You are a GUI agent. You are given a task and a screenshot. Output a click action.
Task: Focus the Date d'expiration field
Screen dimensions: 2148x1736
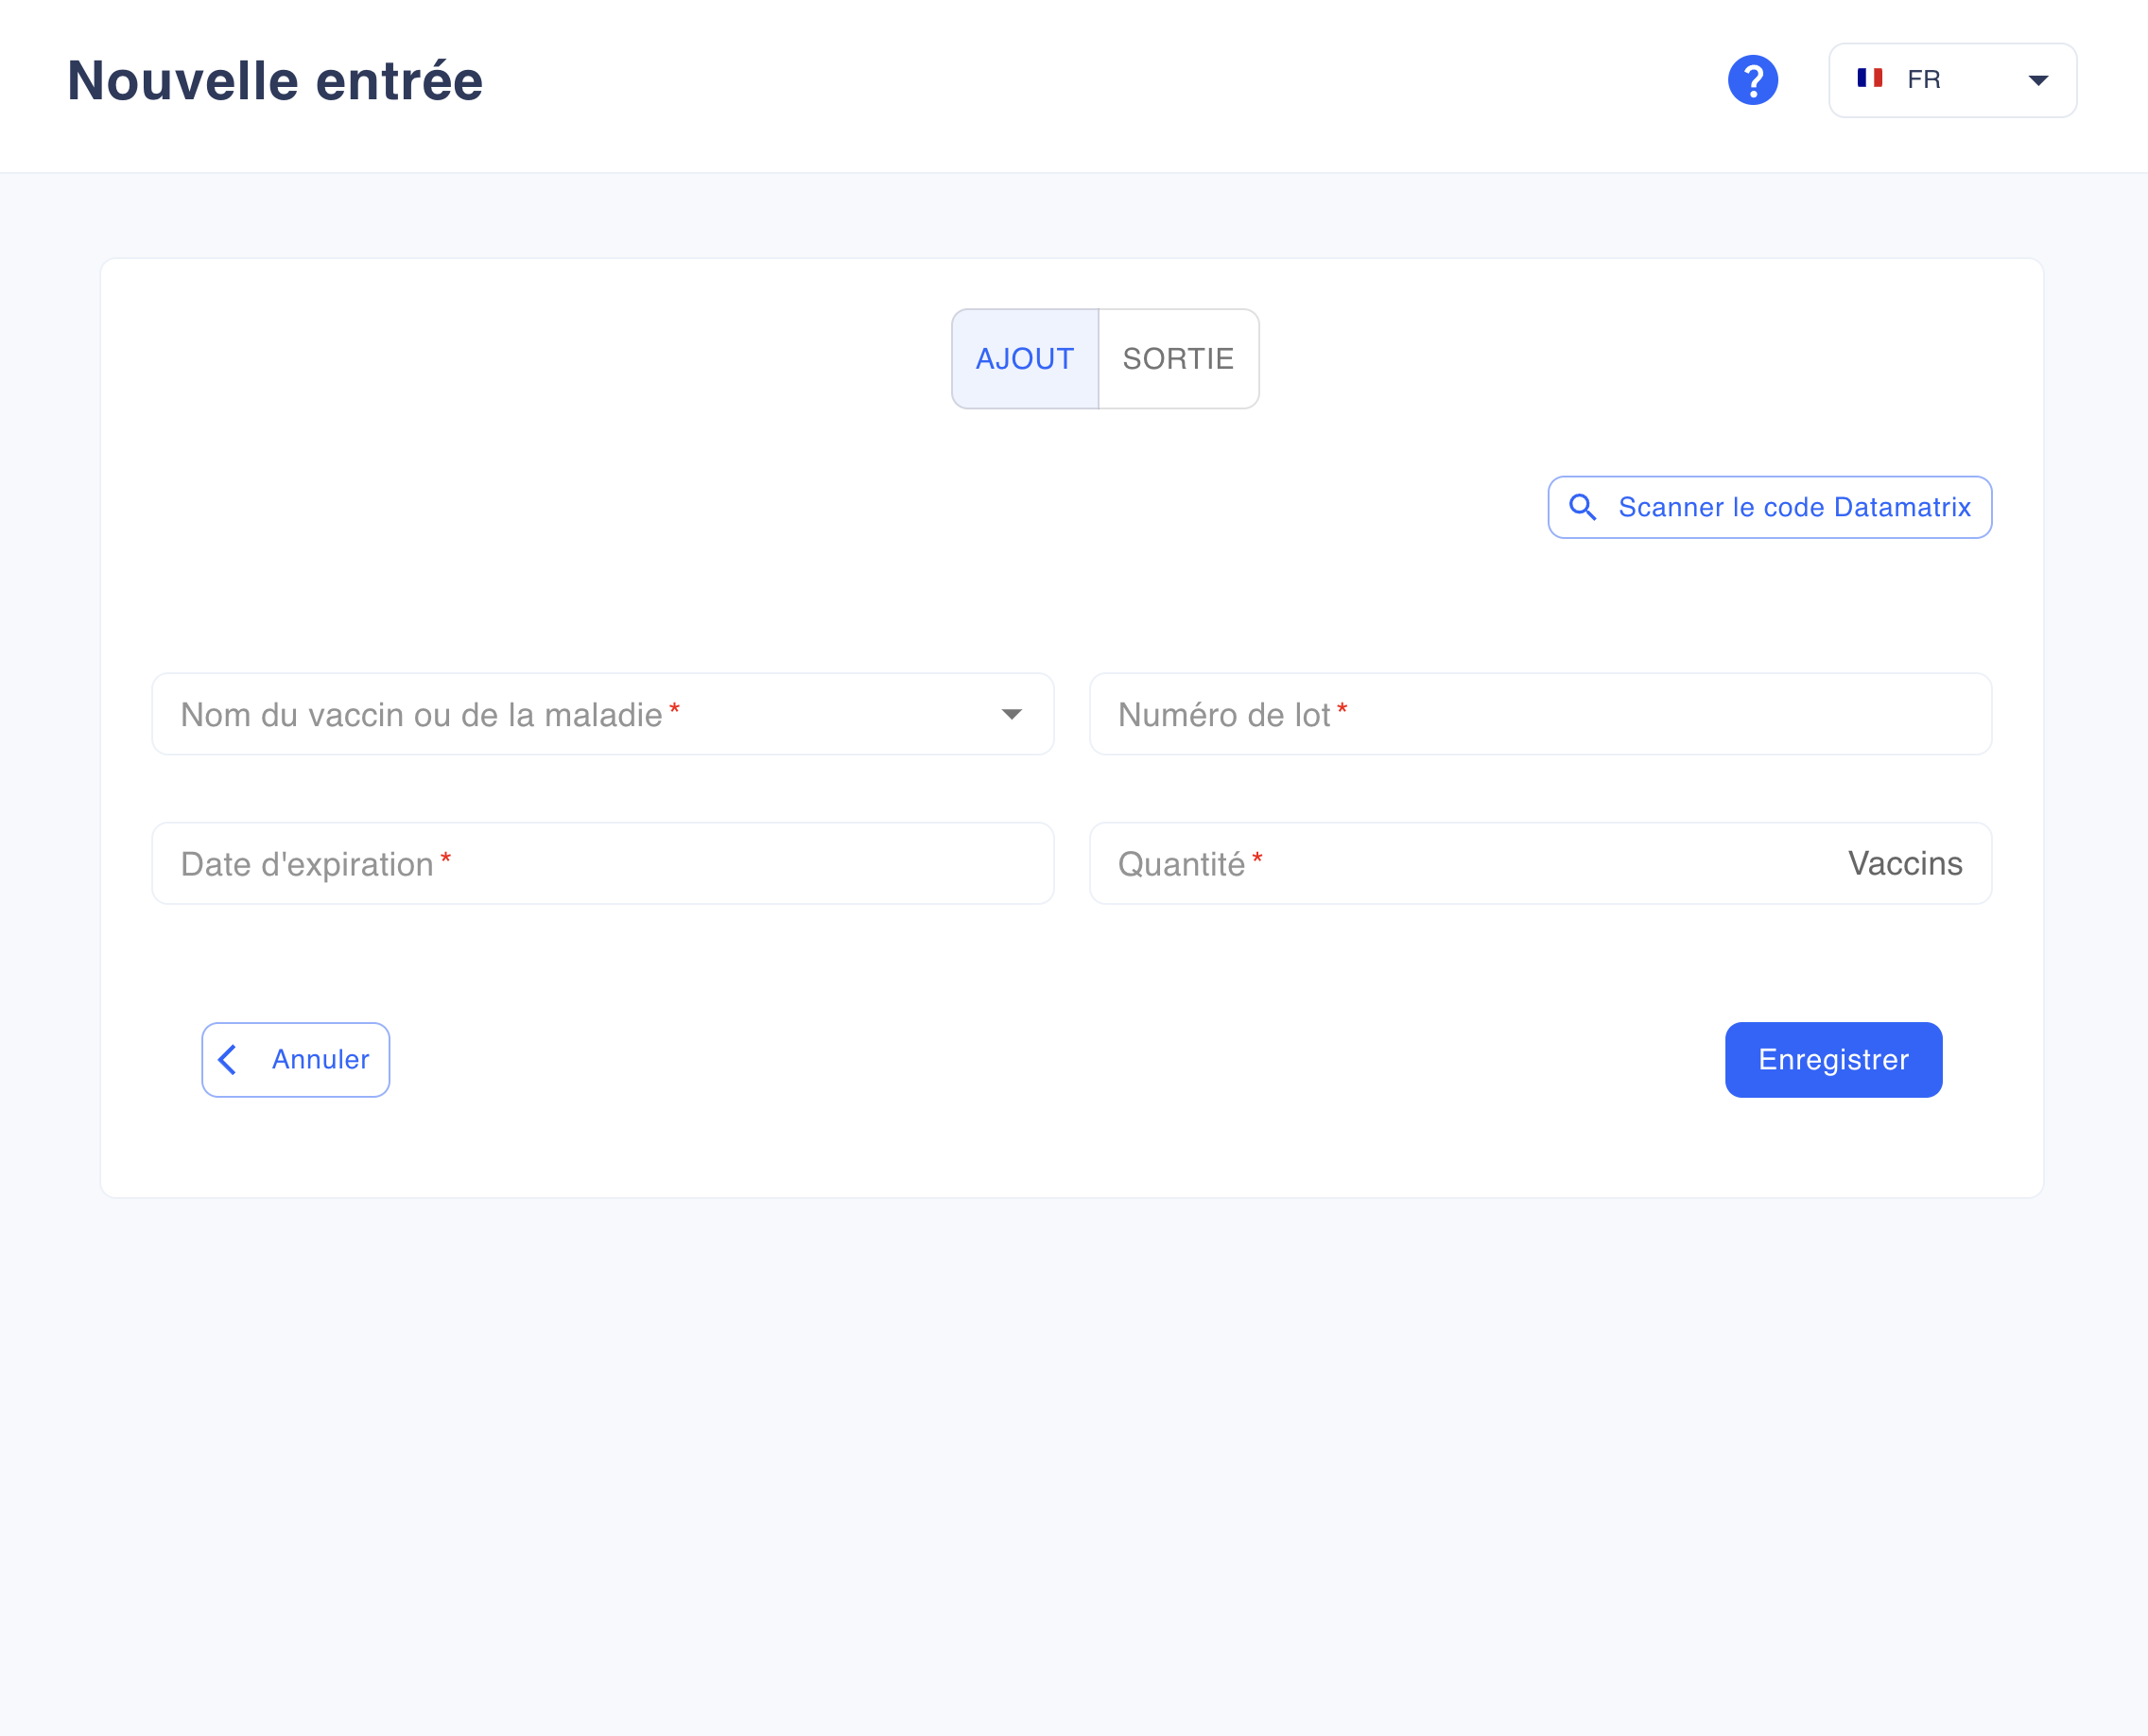pos(603,863)
